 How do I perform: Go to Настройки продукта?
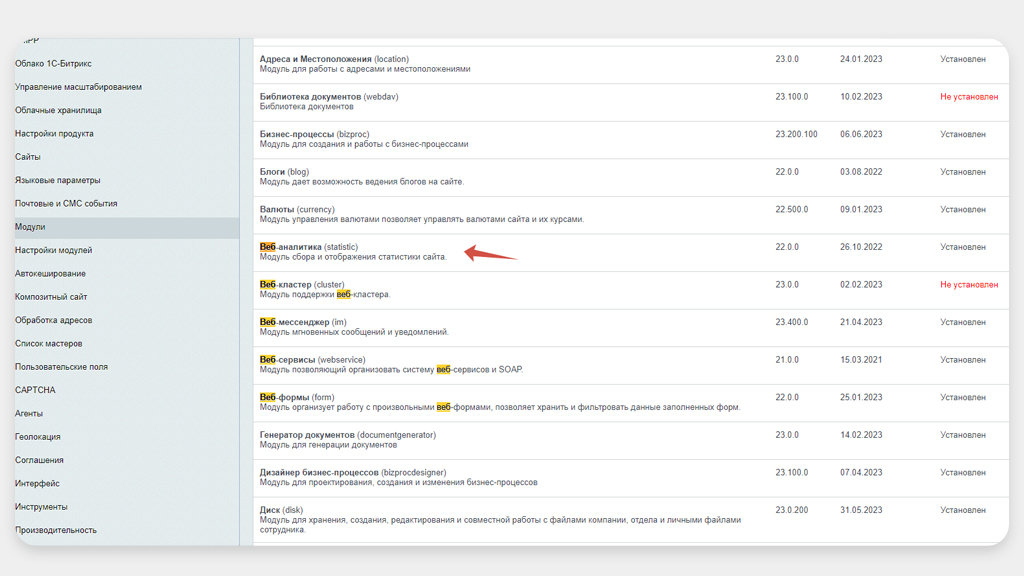54,134
